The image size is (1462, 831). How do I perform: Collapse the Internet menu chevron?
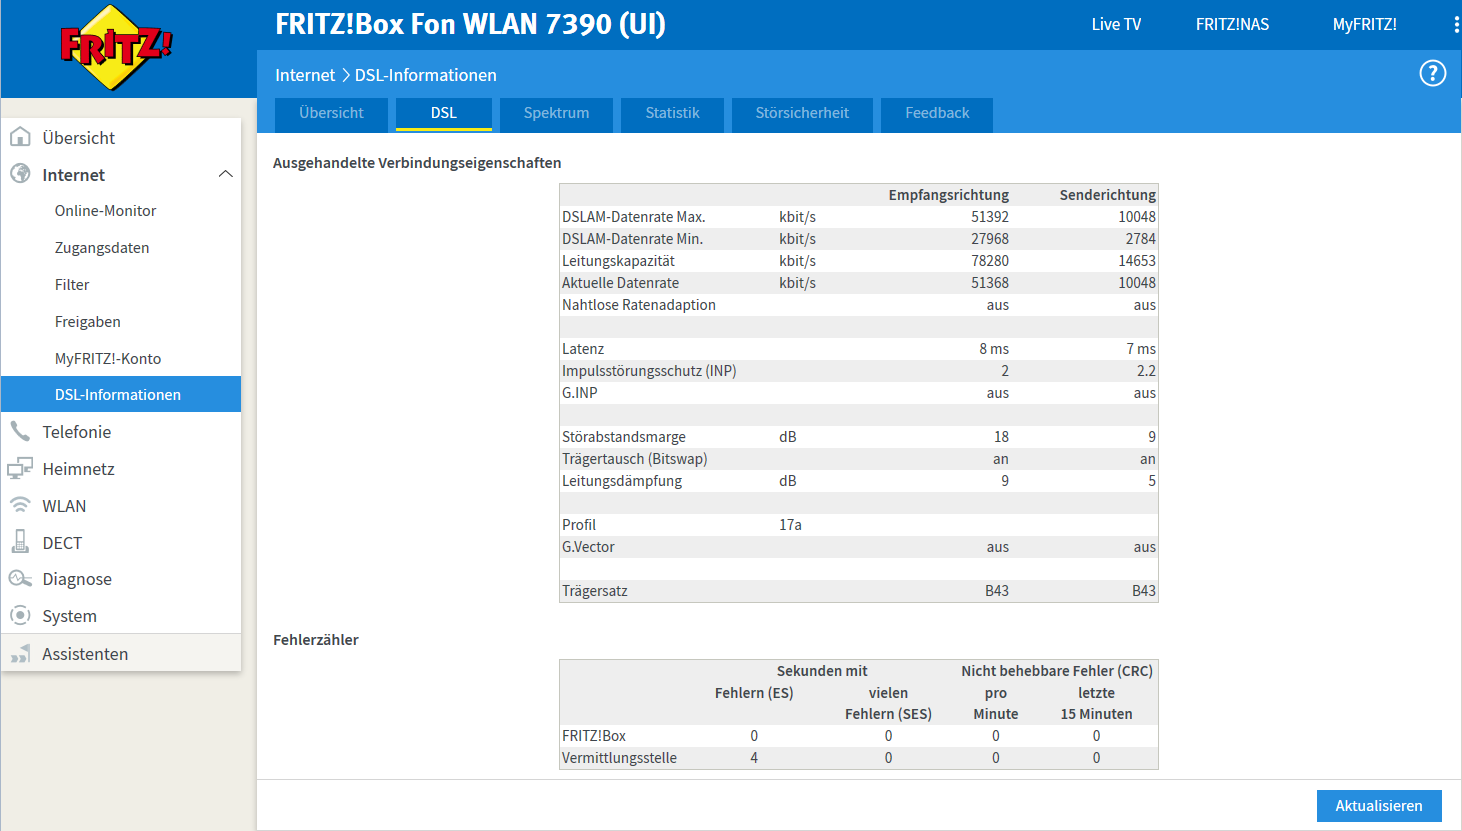226,174
